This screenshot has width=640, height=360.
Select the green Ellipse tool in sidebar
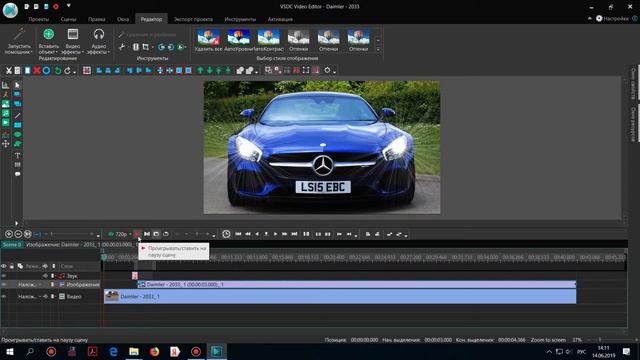point(17,134)
